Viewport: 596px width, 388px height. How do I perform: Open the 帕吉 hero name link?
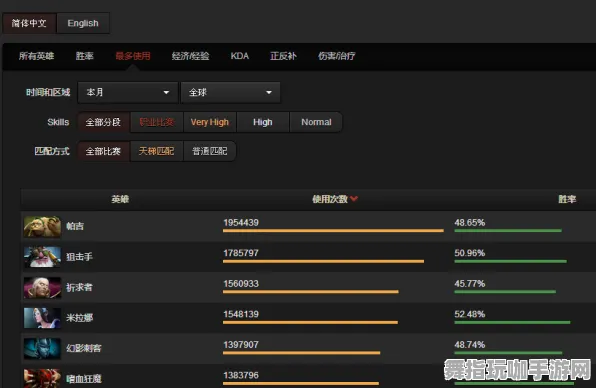[x=75, y=226]
